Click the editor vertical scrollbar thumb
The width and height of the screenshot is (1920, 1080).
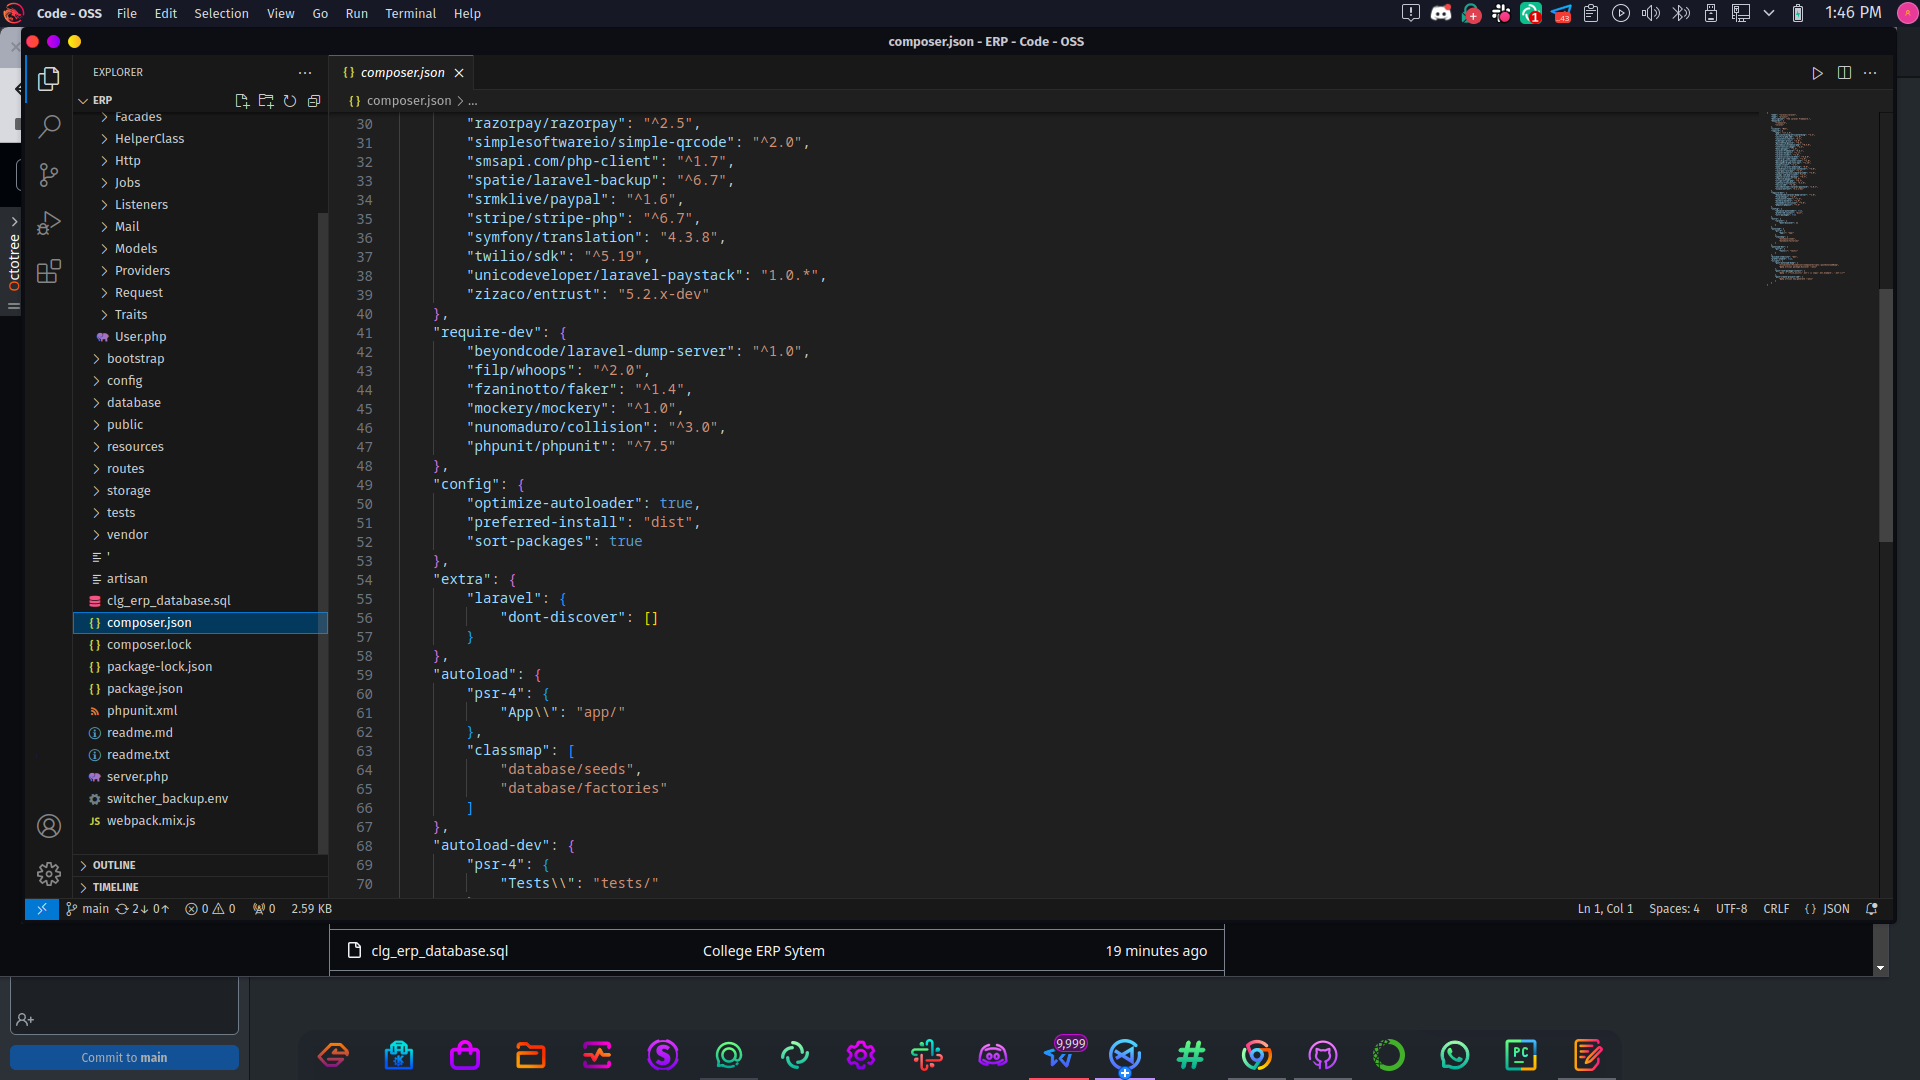tap(1885, 415)
